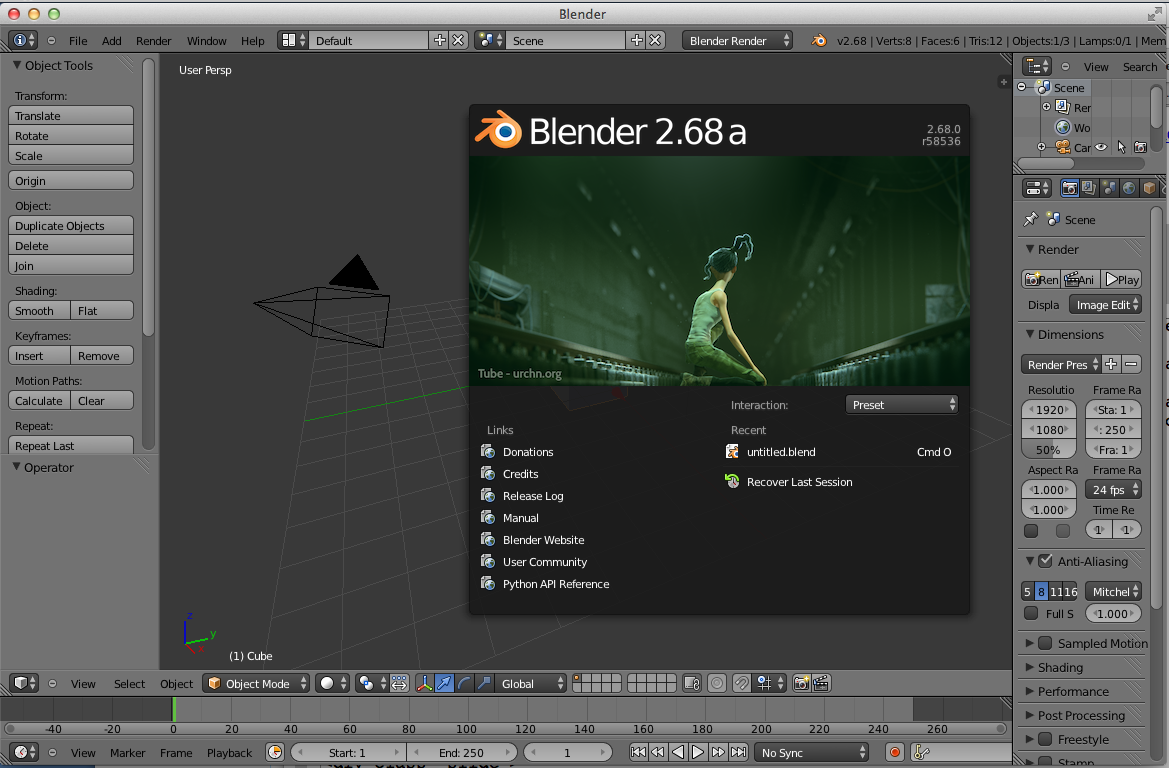Open the snap element type selector
Image resolution: width=1169 pixels, height=768 pixels.
pos(770,683)
